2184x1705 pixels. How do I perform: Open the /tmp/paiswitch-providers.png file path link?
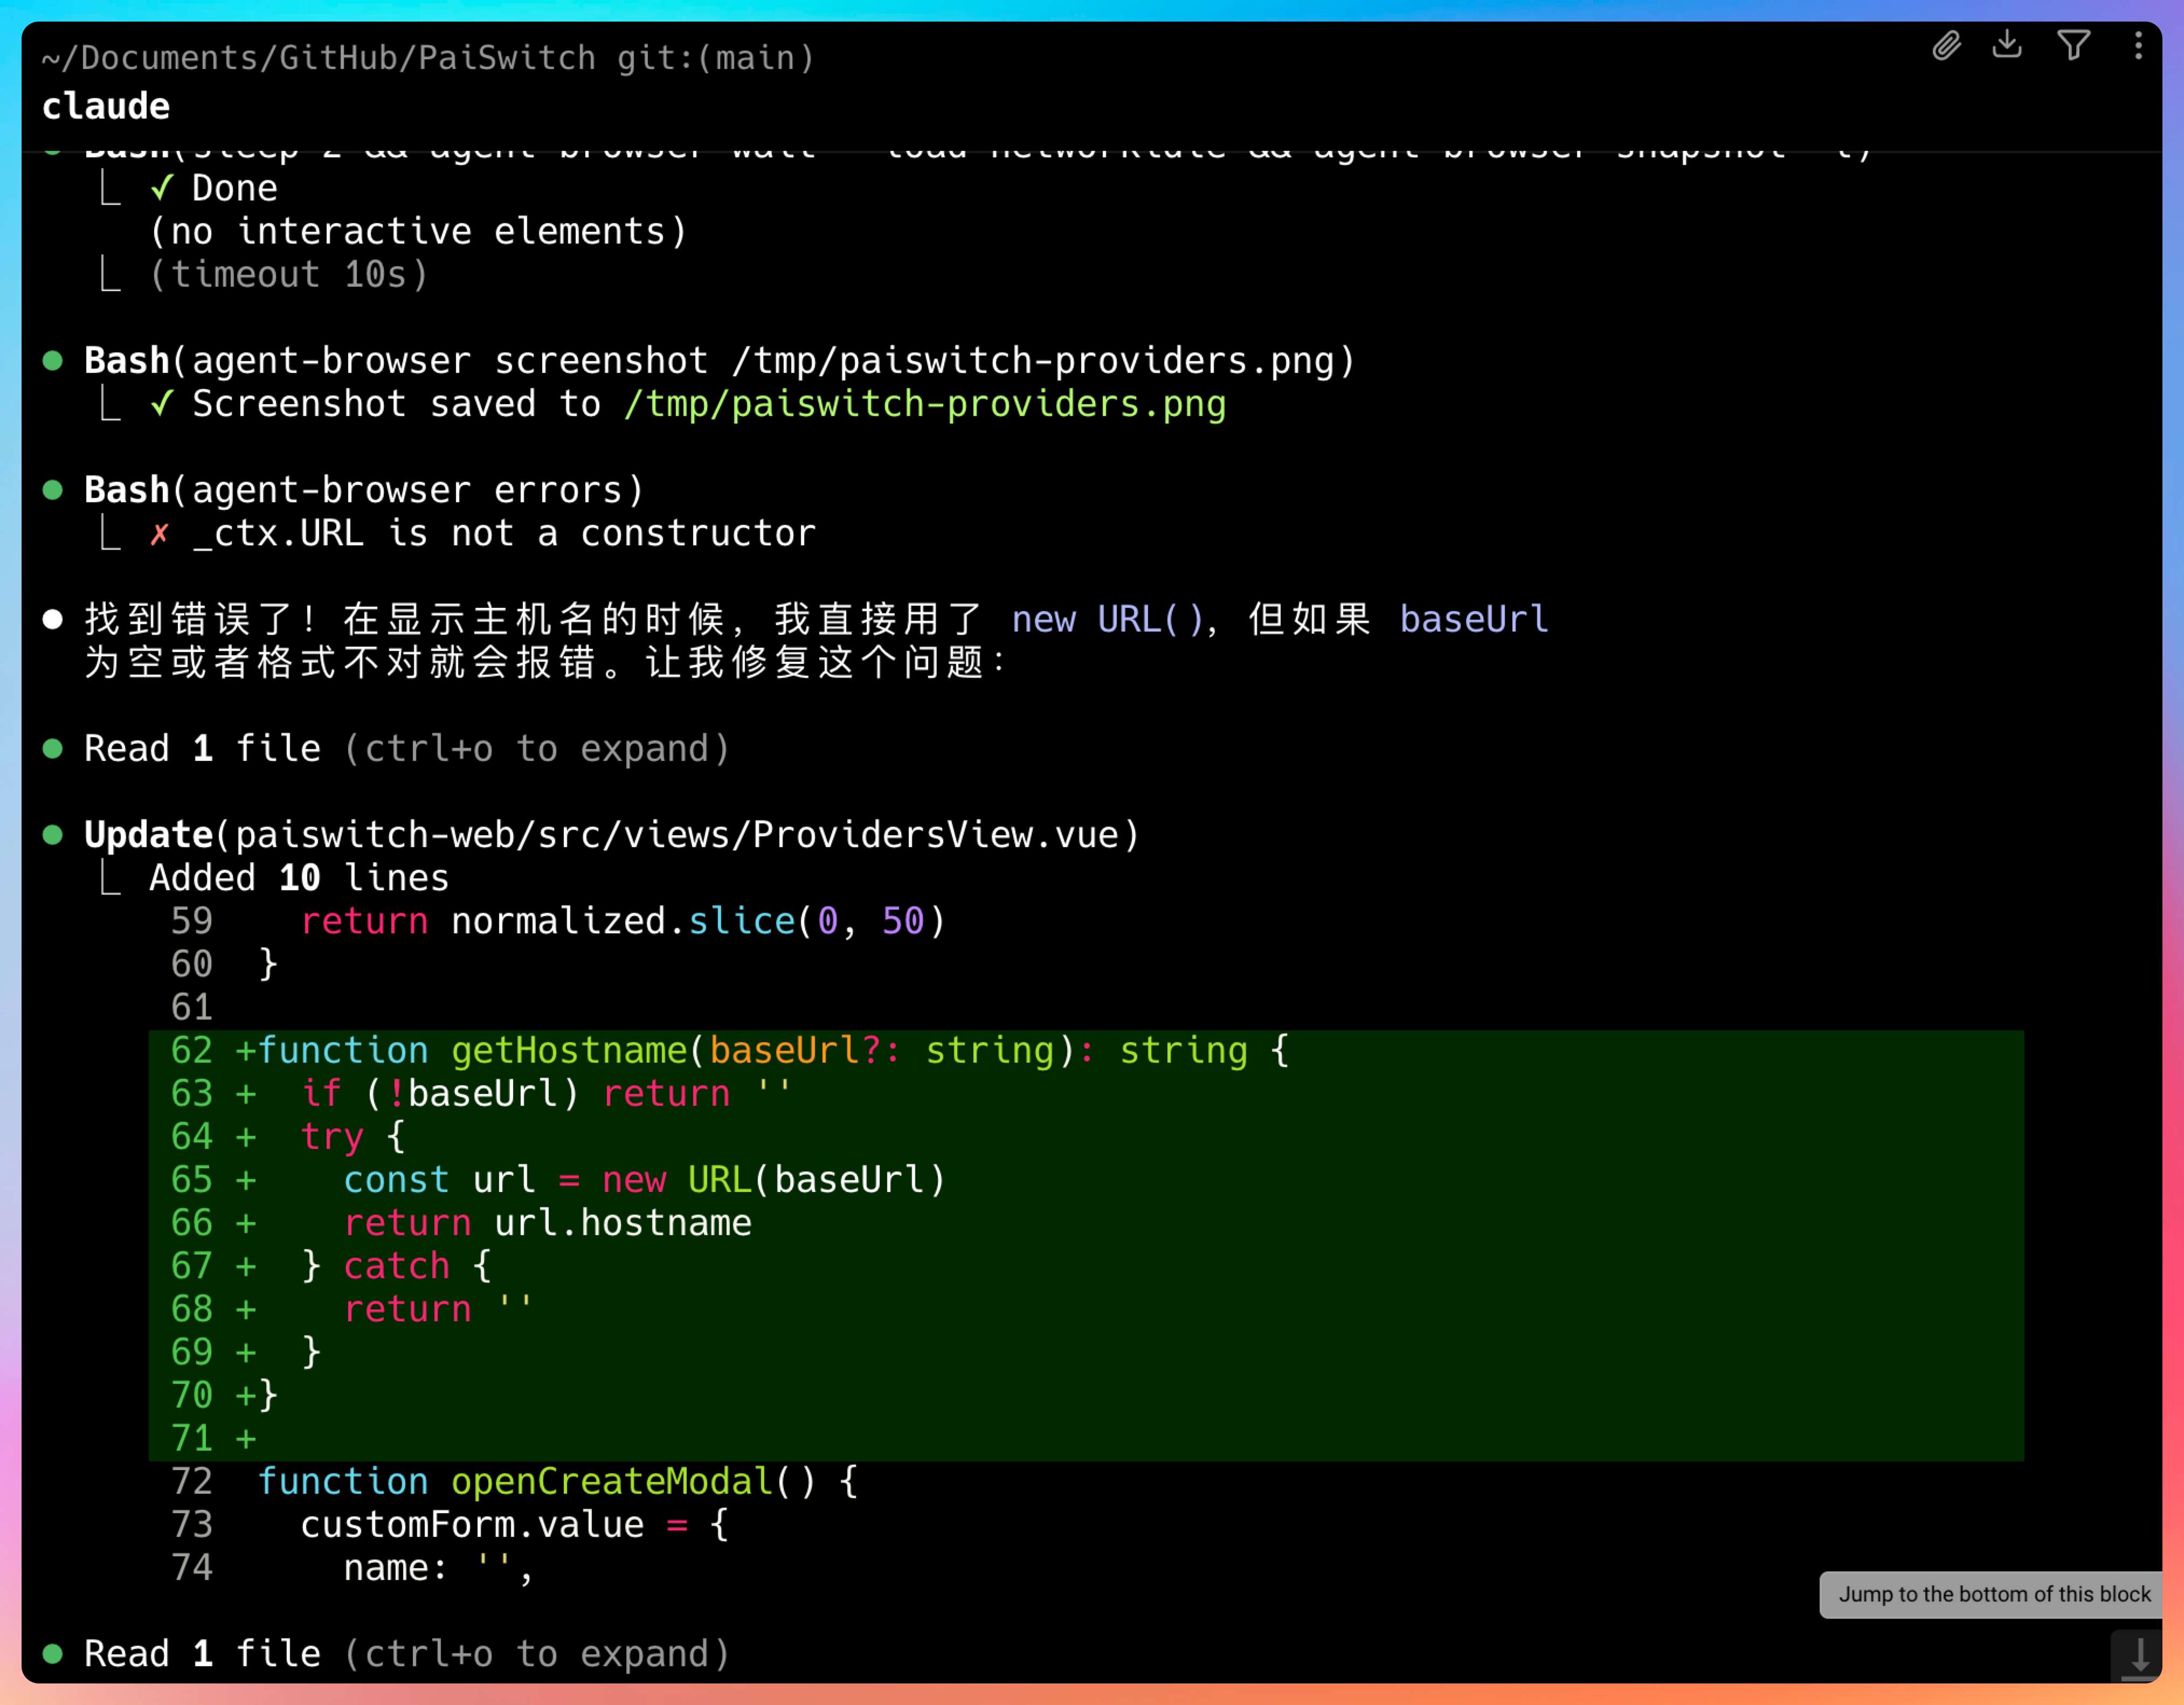[x=924, y=404]
